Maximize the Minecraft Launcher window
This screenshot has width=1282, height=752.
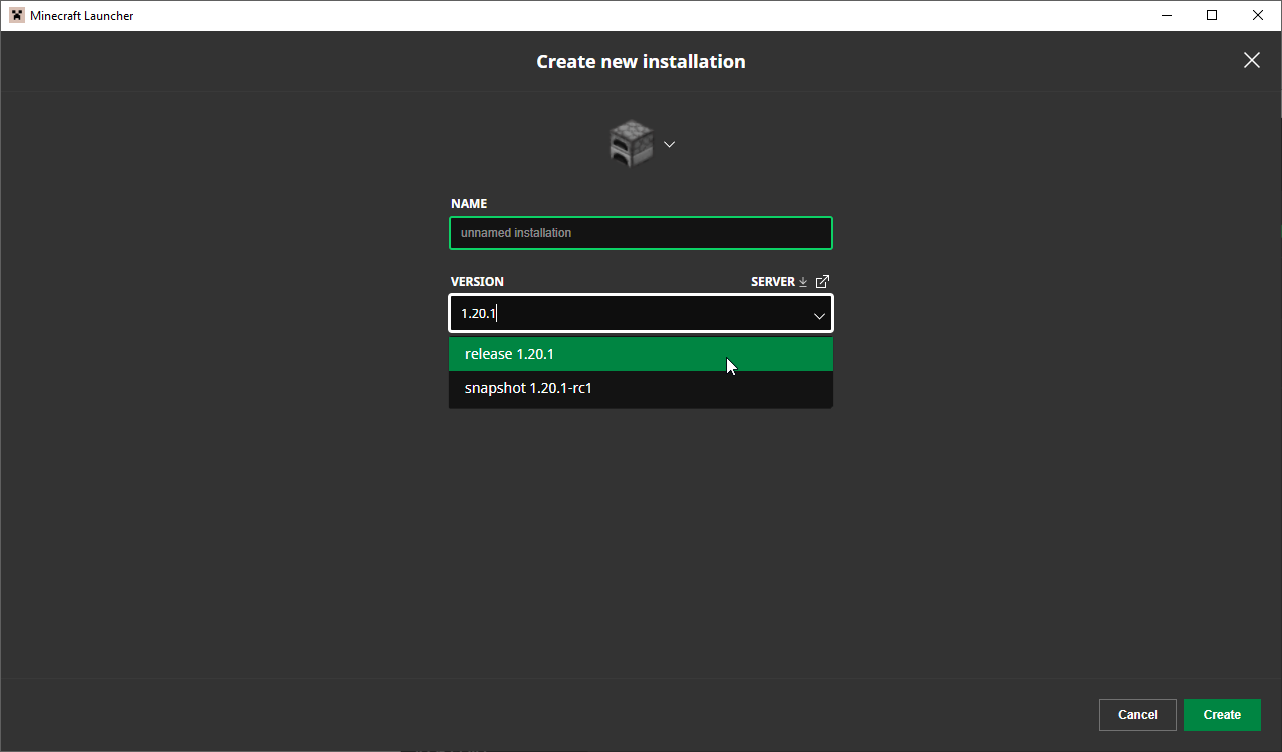click(x=1212, y=15)
